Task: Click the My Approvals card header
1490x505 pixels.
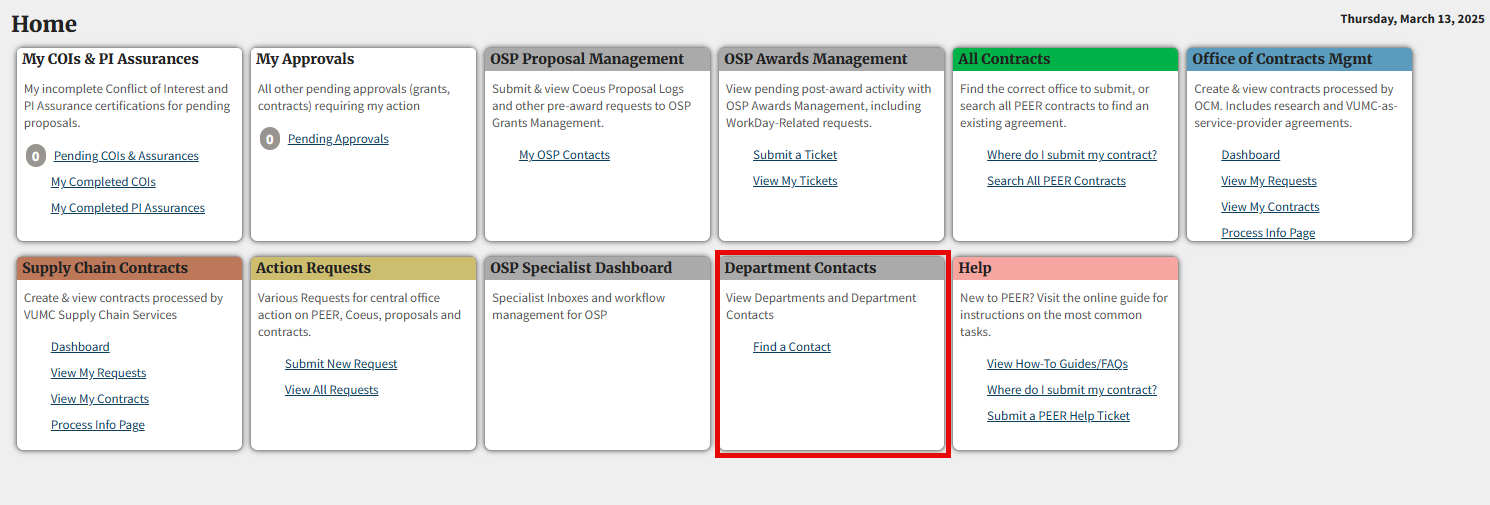Action: [x=364, y=59]
